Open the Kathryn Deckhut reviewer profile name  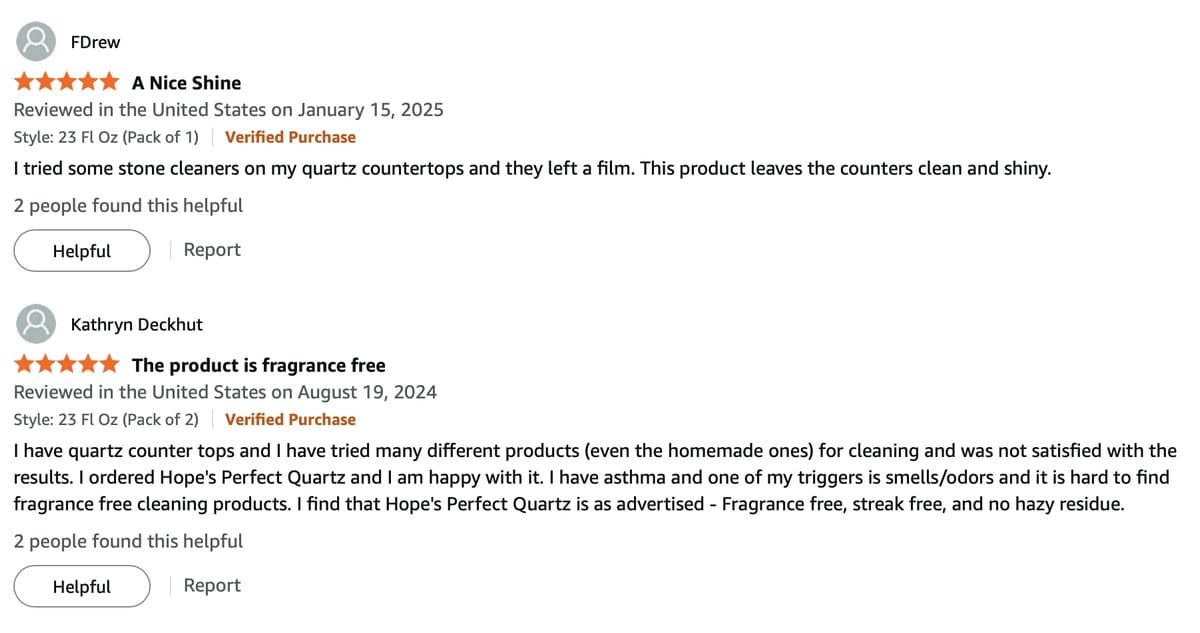[137, 324]
